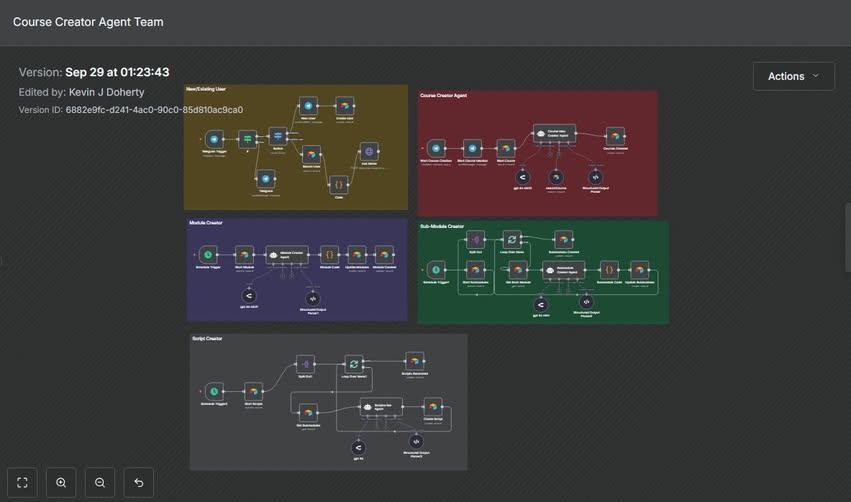The image size is (851, 502).
Task: Select the Scripts Generated node in Script Creator
Action: (x=415, y=361)
